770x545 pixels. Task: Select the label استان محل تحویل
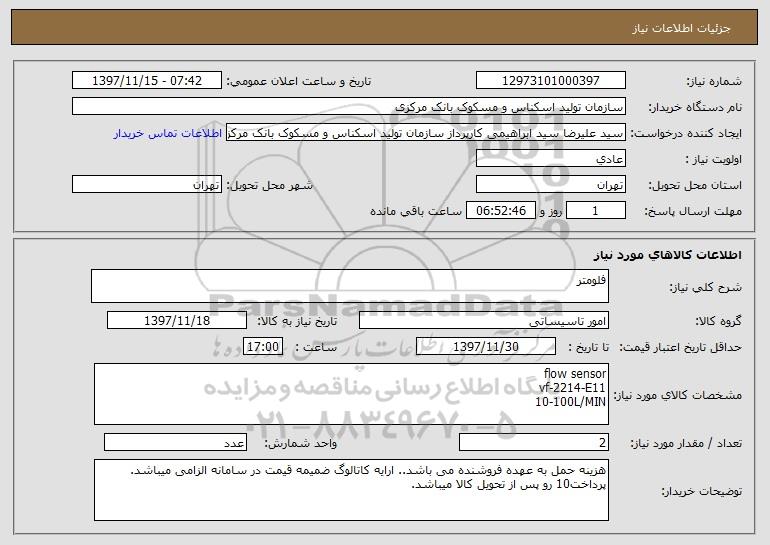point(695,186)
